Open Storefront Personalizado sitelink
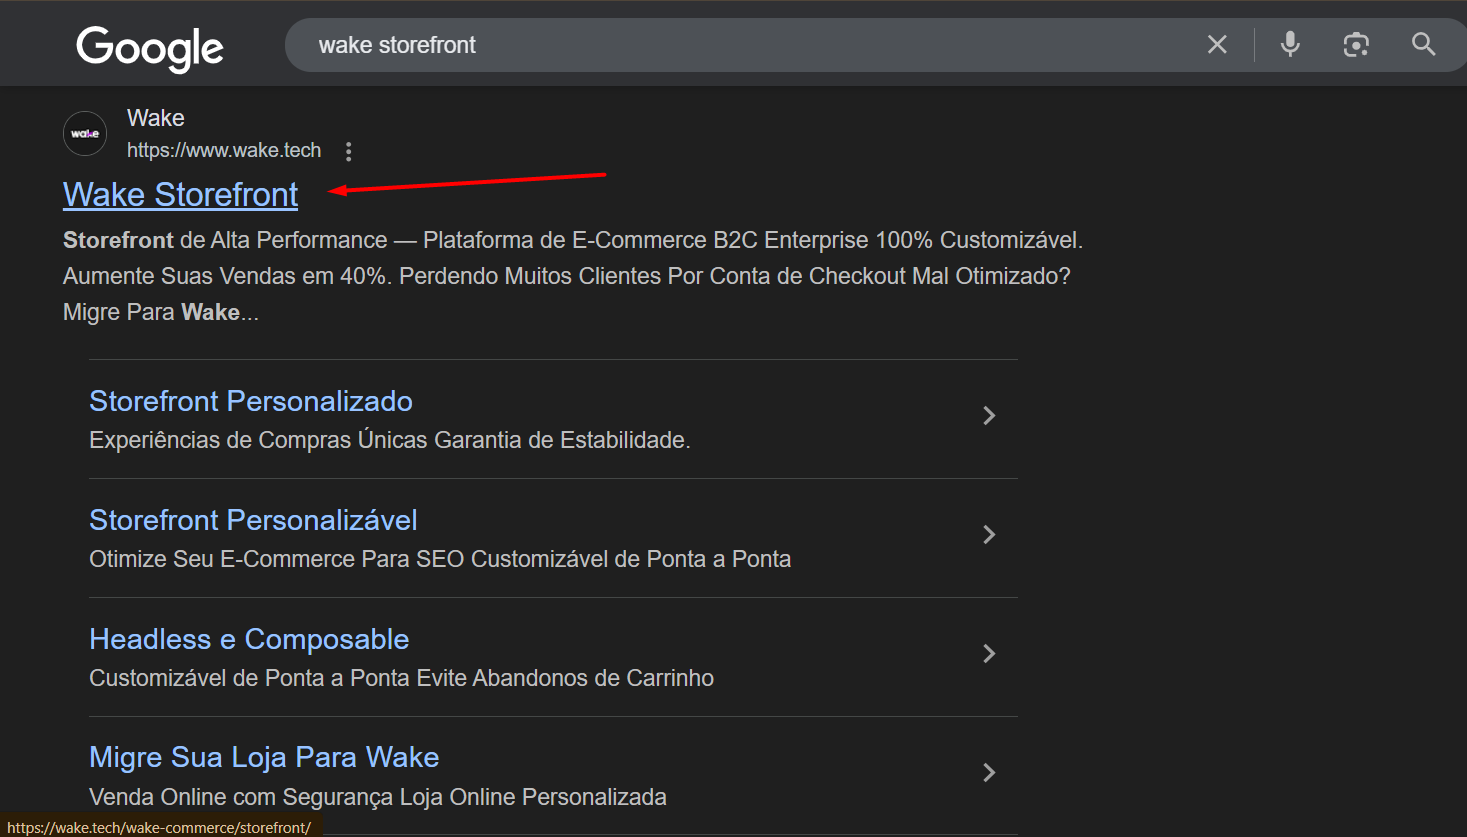The image size is (1467, 837). pos(251,401)
